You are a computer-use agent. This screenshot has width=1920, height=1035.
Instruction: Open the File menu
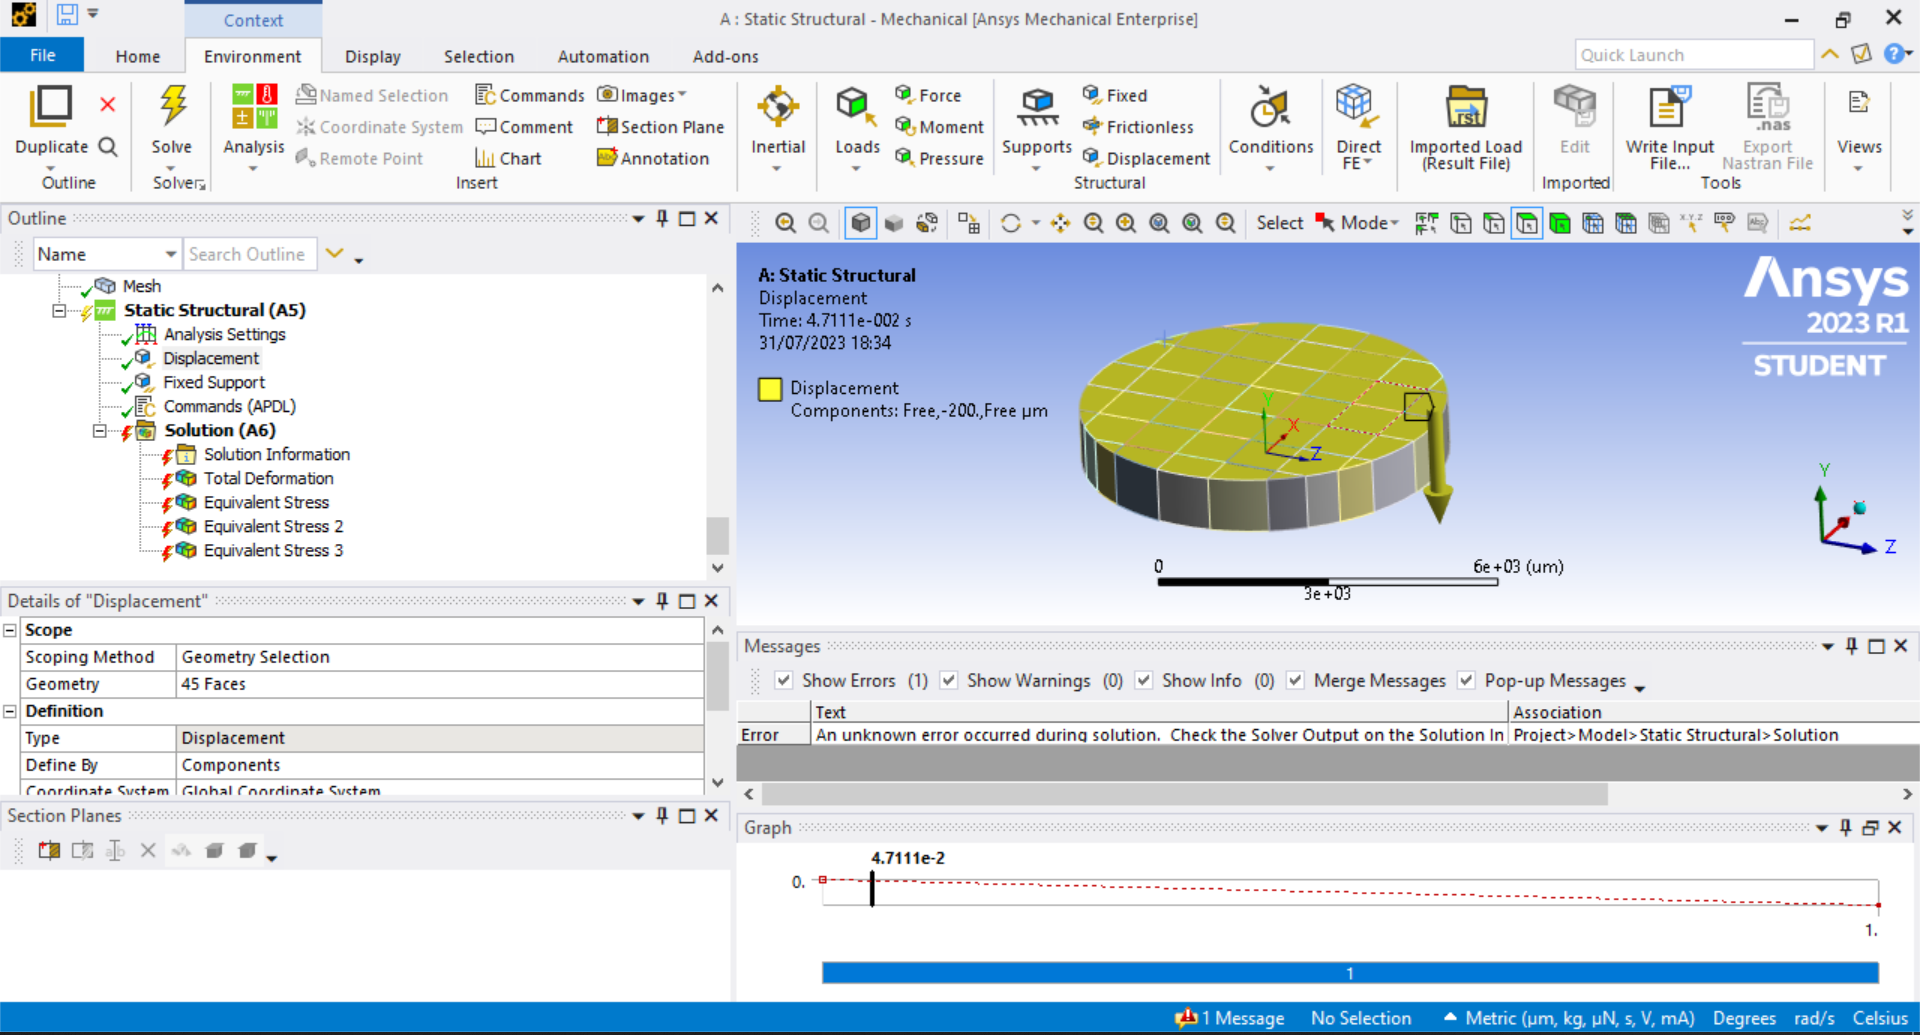tap(42, 56)
